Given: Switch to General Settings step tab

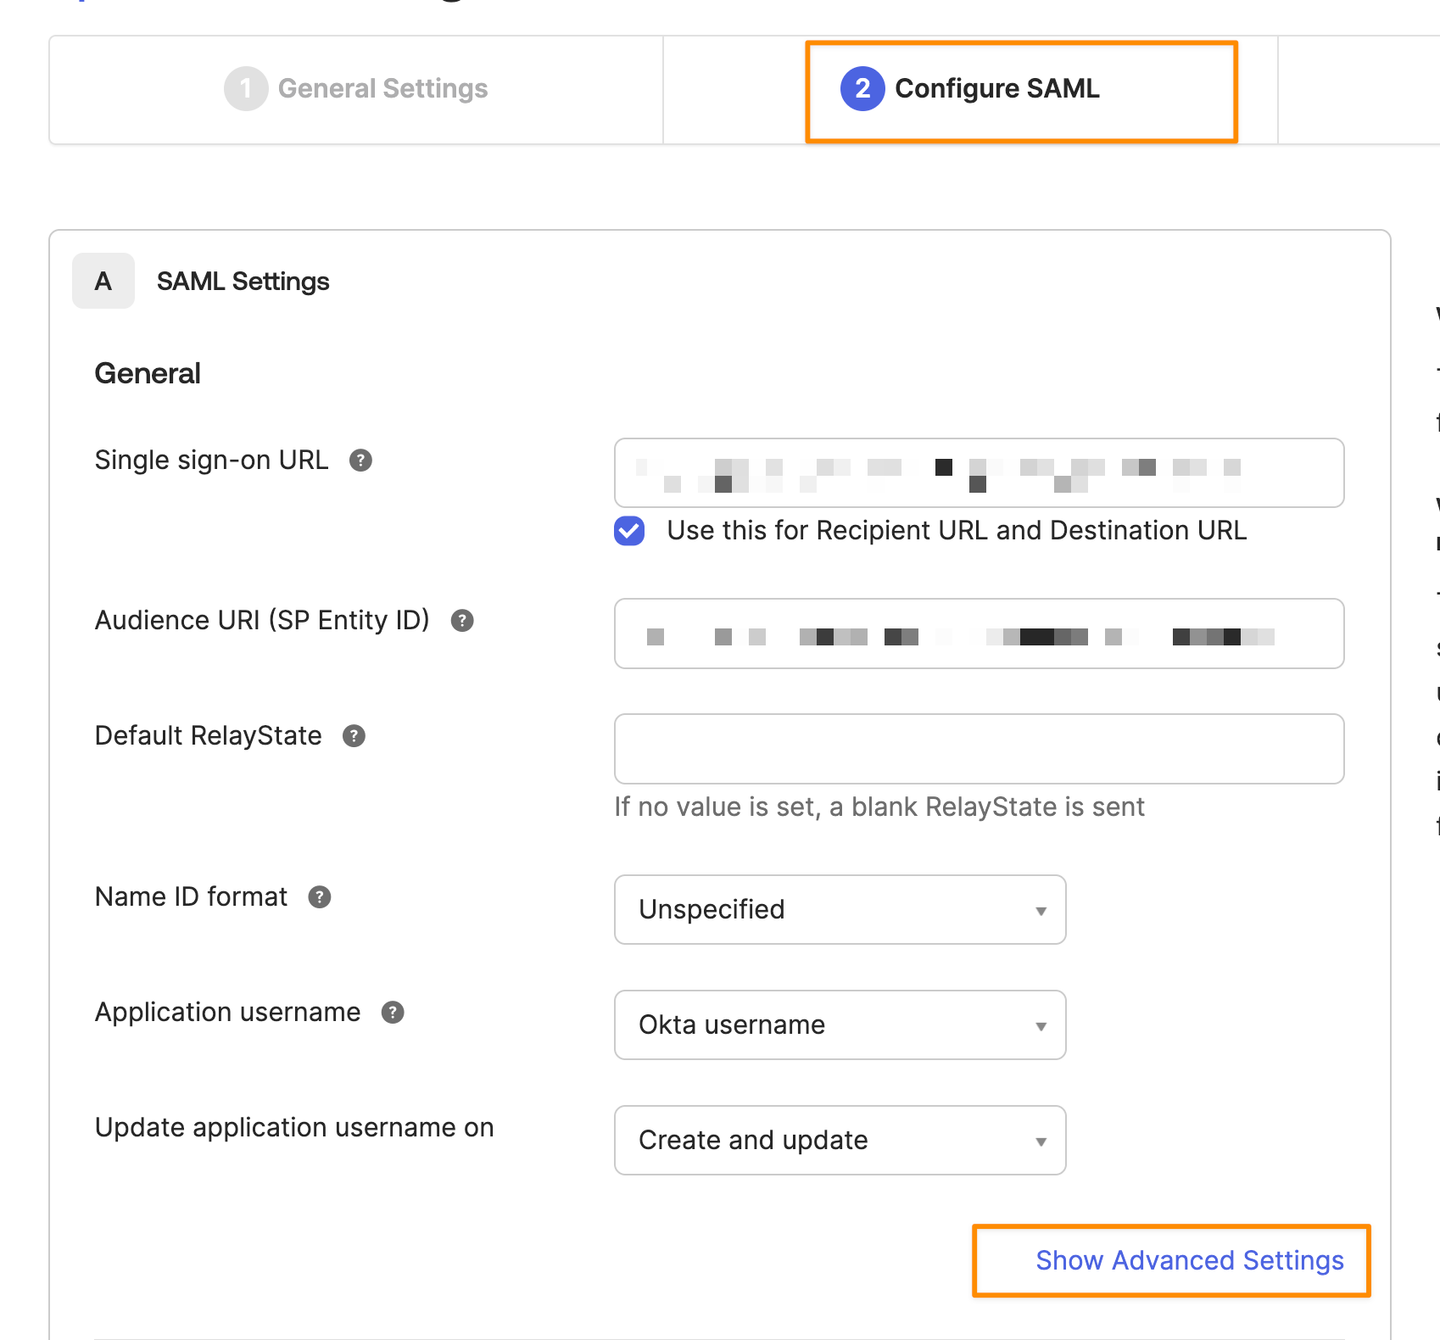Looking at the screenshot, I should click(x=382, y=89).
